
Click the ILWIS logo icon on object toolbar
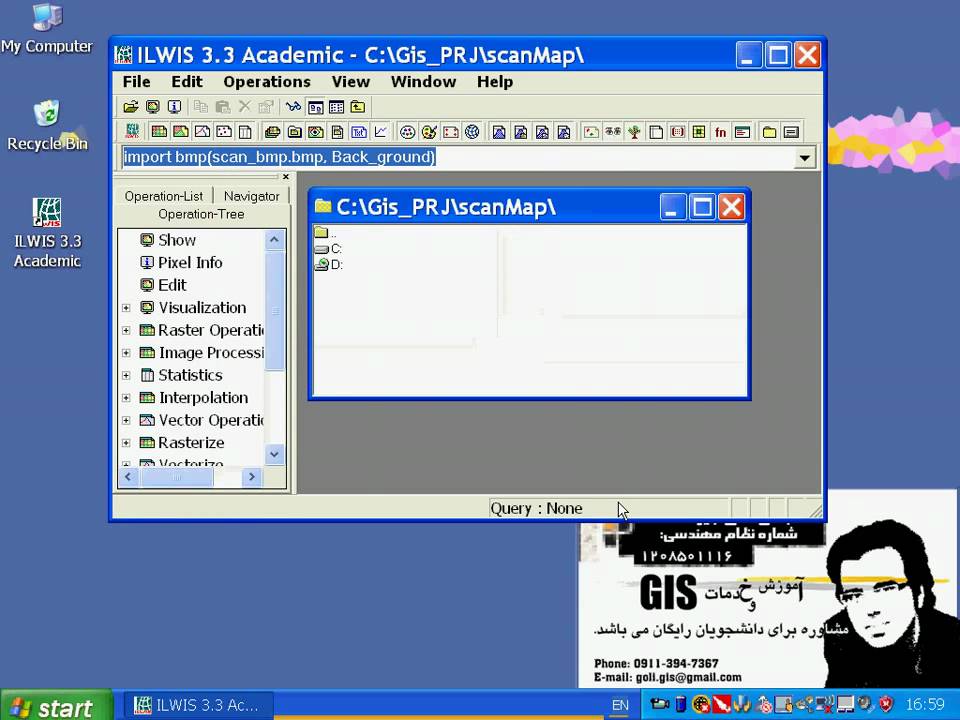[x=132, y=132]
